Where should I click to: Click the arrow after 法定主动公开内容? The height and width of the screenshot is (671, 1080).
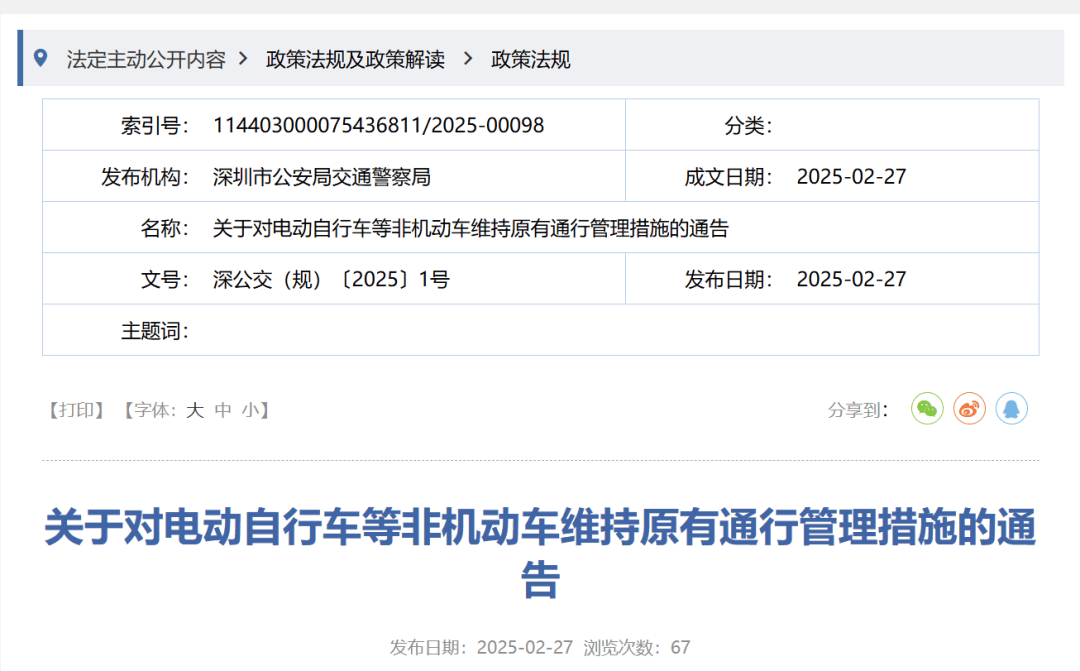[x=243, y=59]
